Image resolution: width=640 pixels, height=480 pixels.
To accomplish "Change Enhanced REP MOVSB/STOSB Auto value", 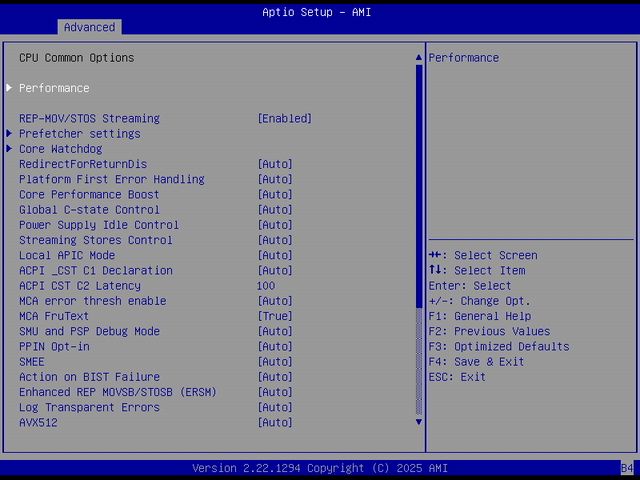I will [x=275, y=392].
